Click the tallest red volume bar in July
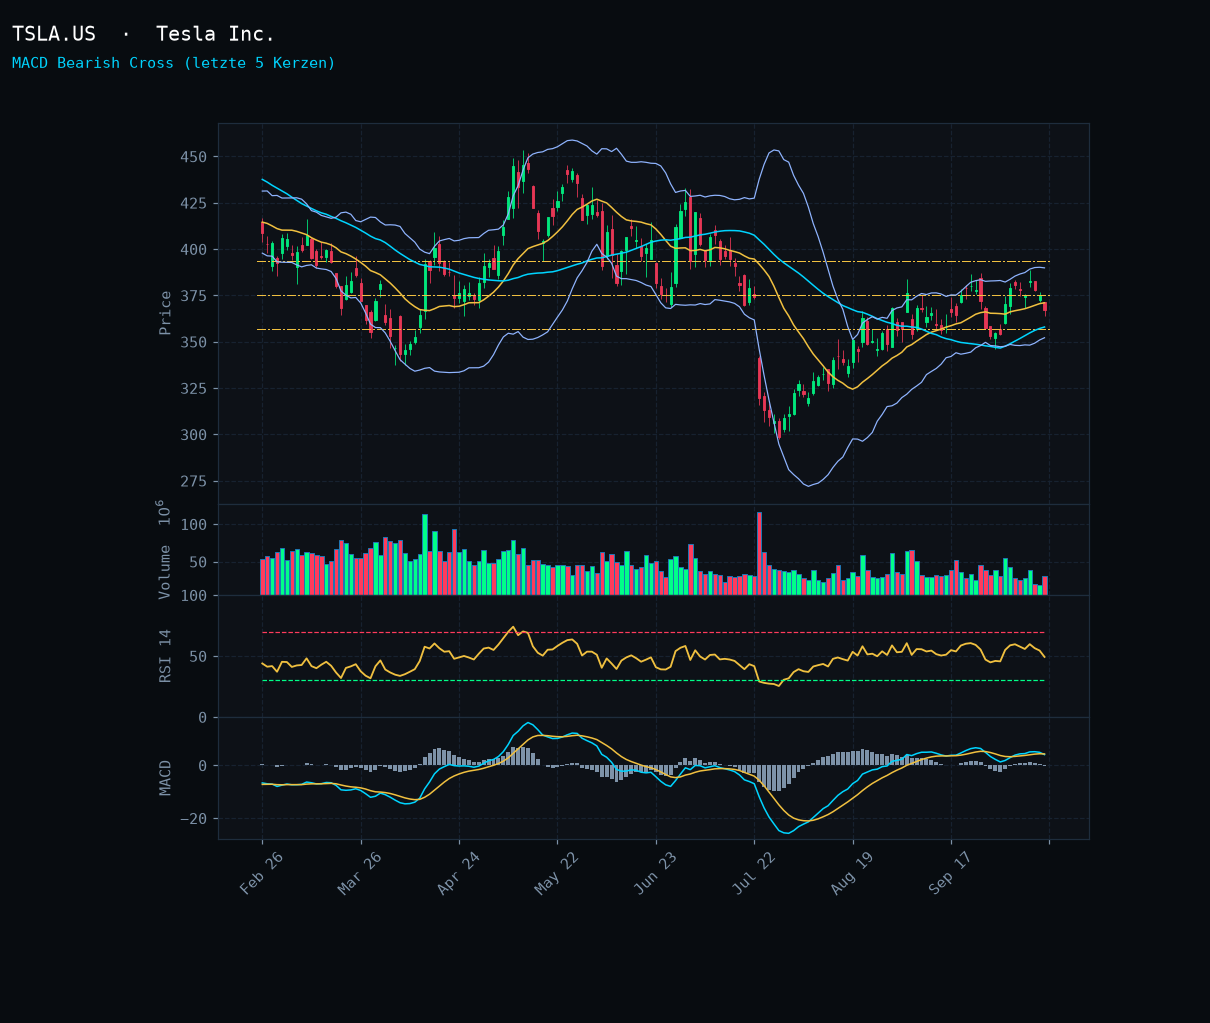Screen dimensions: 1210x1023 tap(759, 554)
